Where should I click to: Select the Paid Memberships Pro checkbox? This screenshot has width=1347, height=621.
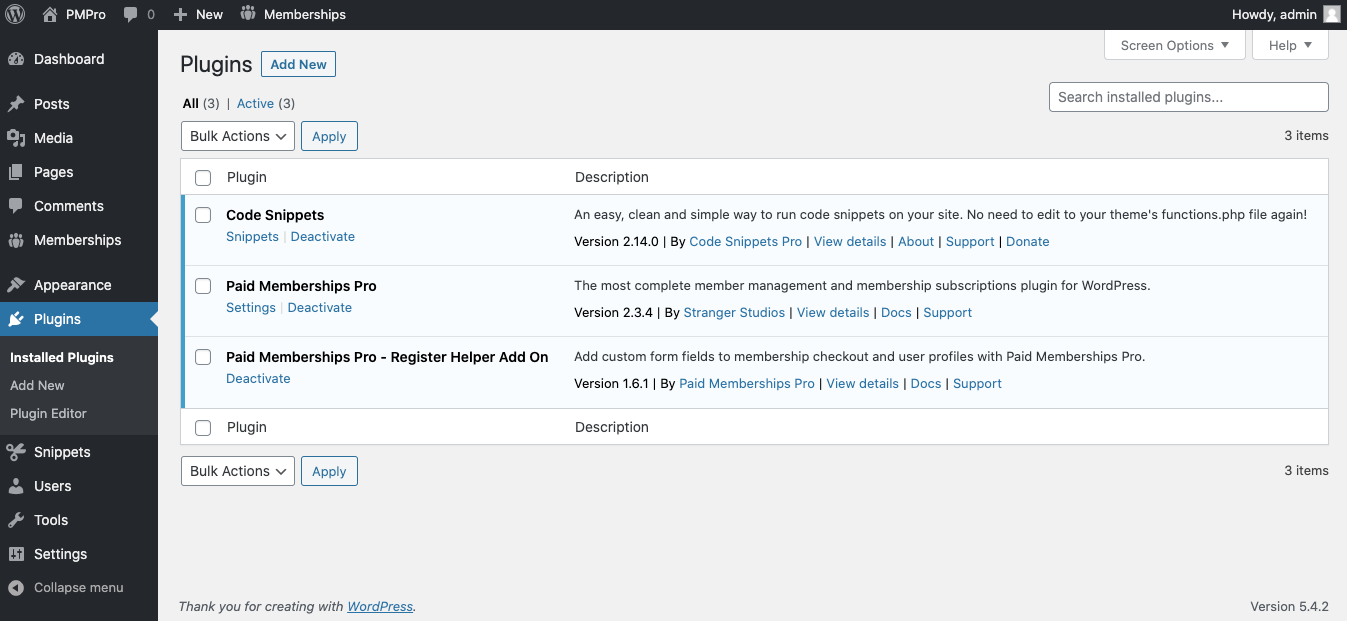pyautogui.click(x=203, y=285)
